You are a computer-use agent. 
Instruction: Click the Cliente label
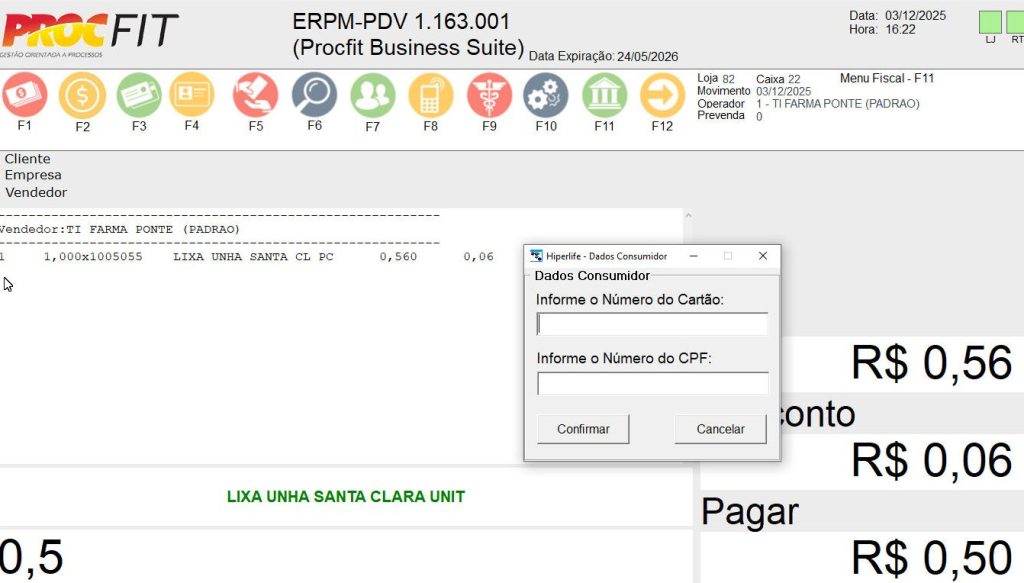(x=27, y=159)
